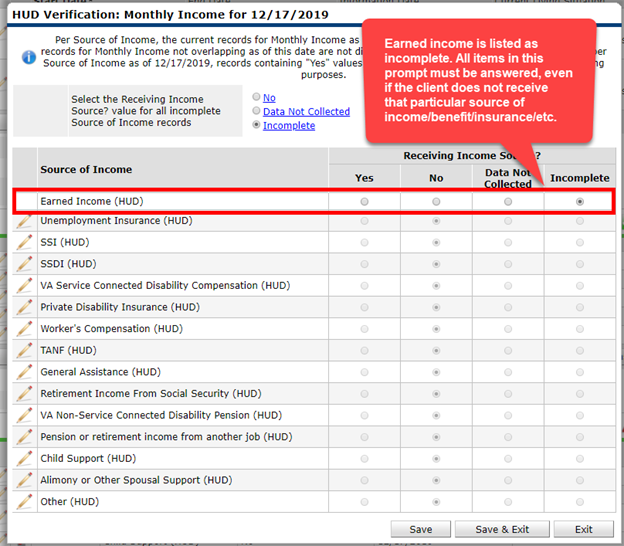
Task: Click the Incomplete column header
Action: 580,178
